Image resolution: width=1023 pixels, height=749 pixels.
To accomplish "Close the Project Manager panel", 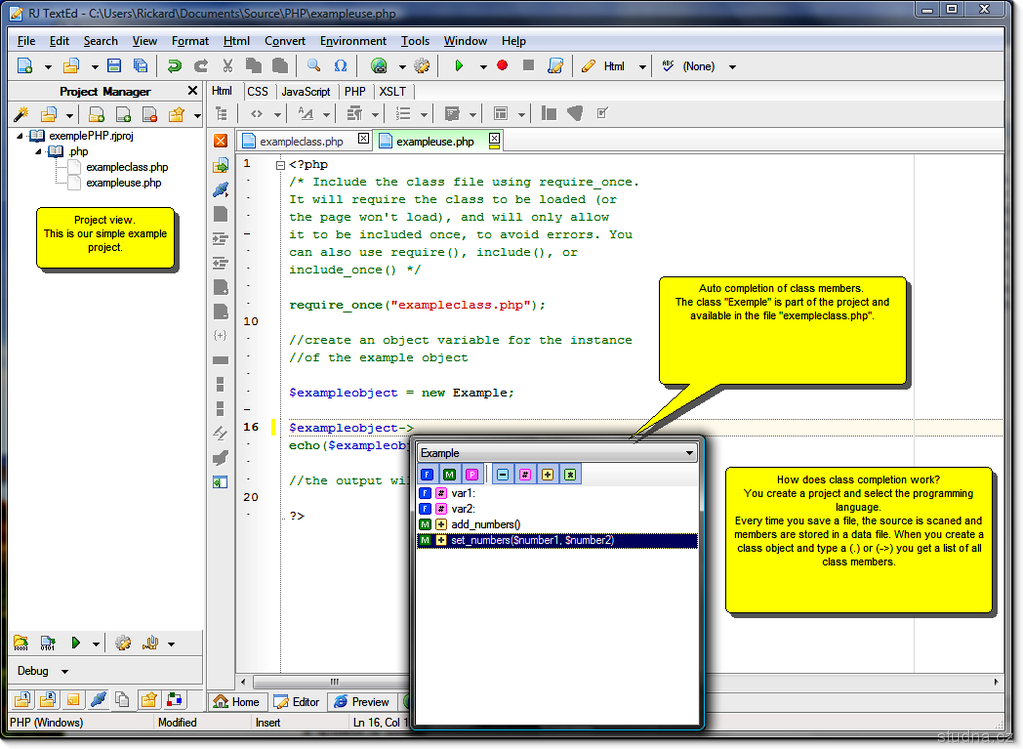I will [193, 91].
